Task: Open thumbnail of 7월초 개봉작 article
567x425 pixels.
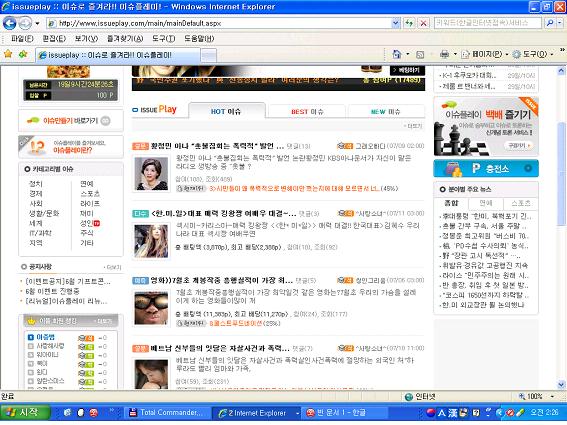Action: (x=151, y=308)
